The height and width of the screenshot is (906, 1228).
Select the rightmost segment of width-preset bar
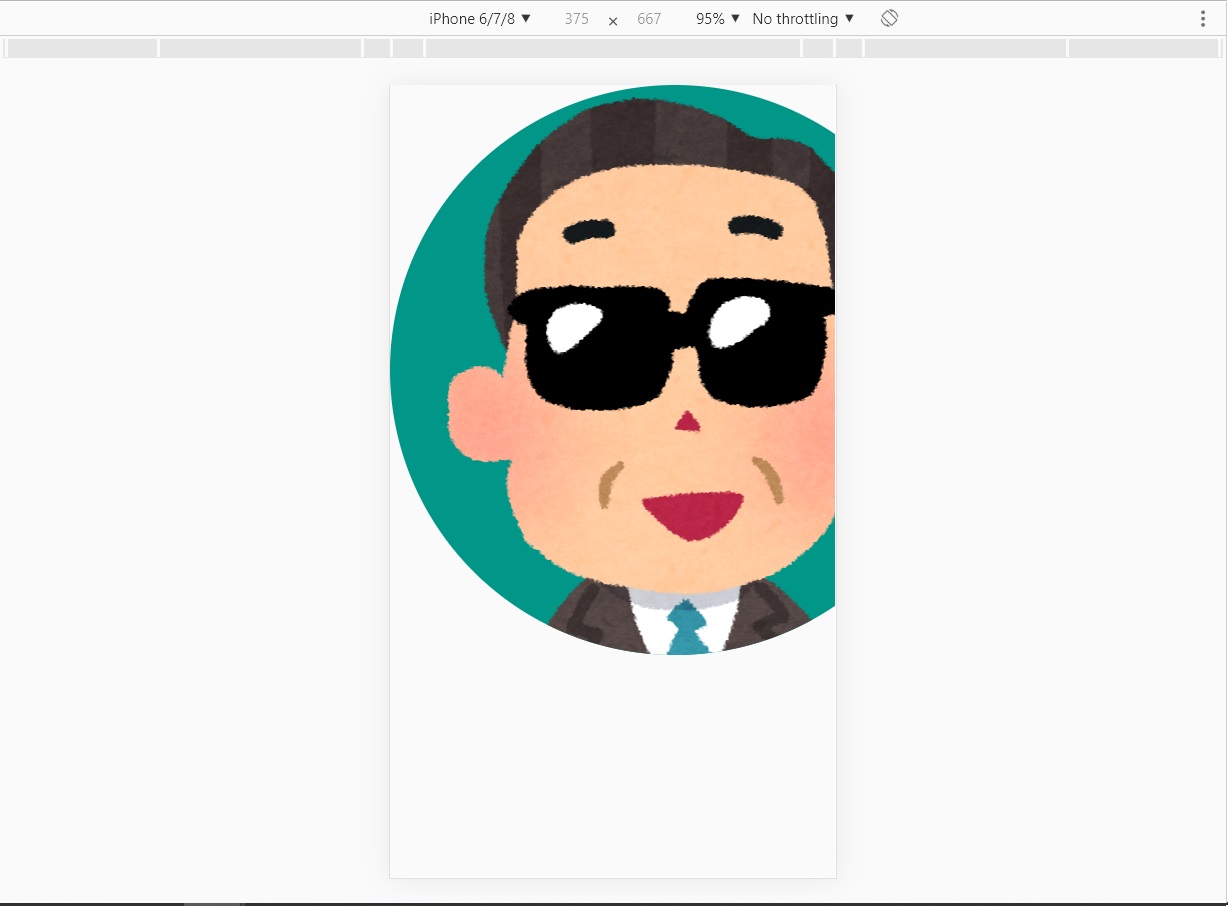coord(1143,48)
